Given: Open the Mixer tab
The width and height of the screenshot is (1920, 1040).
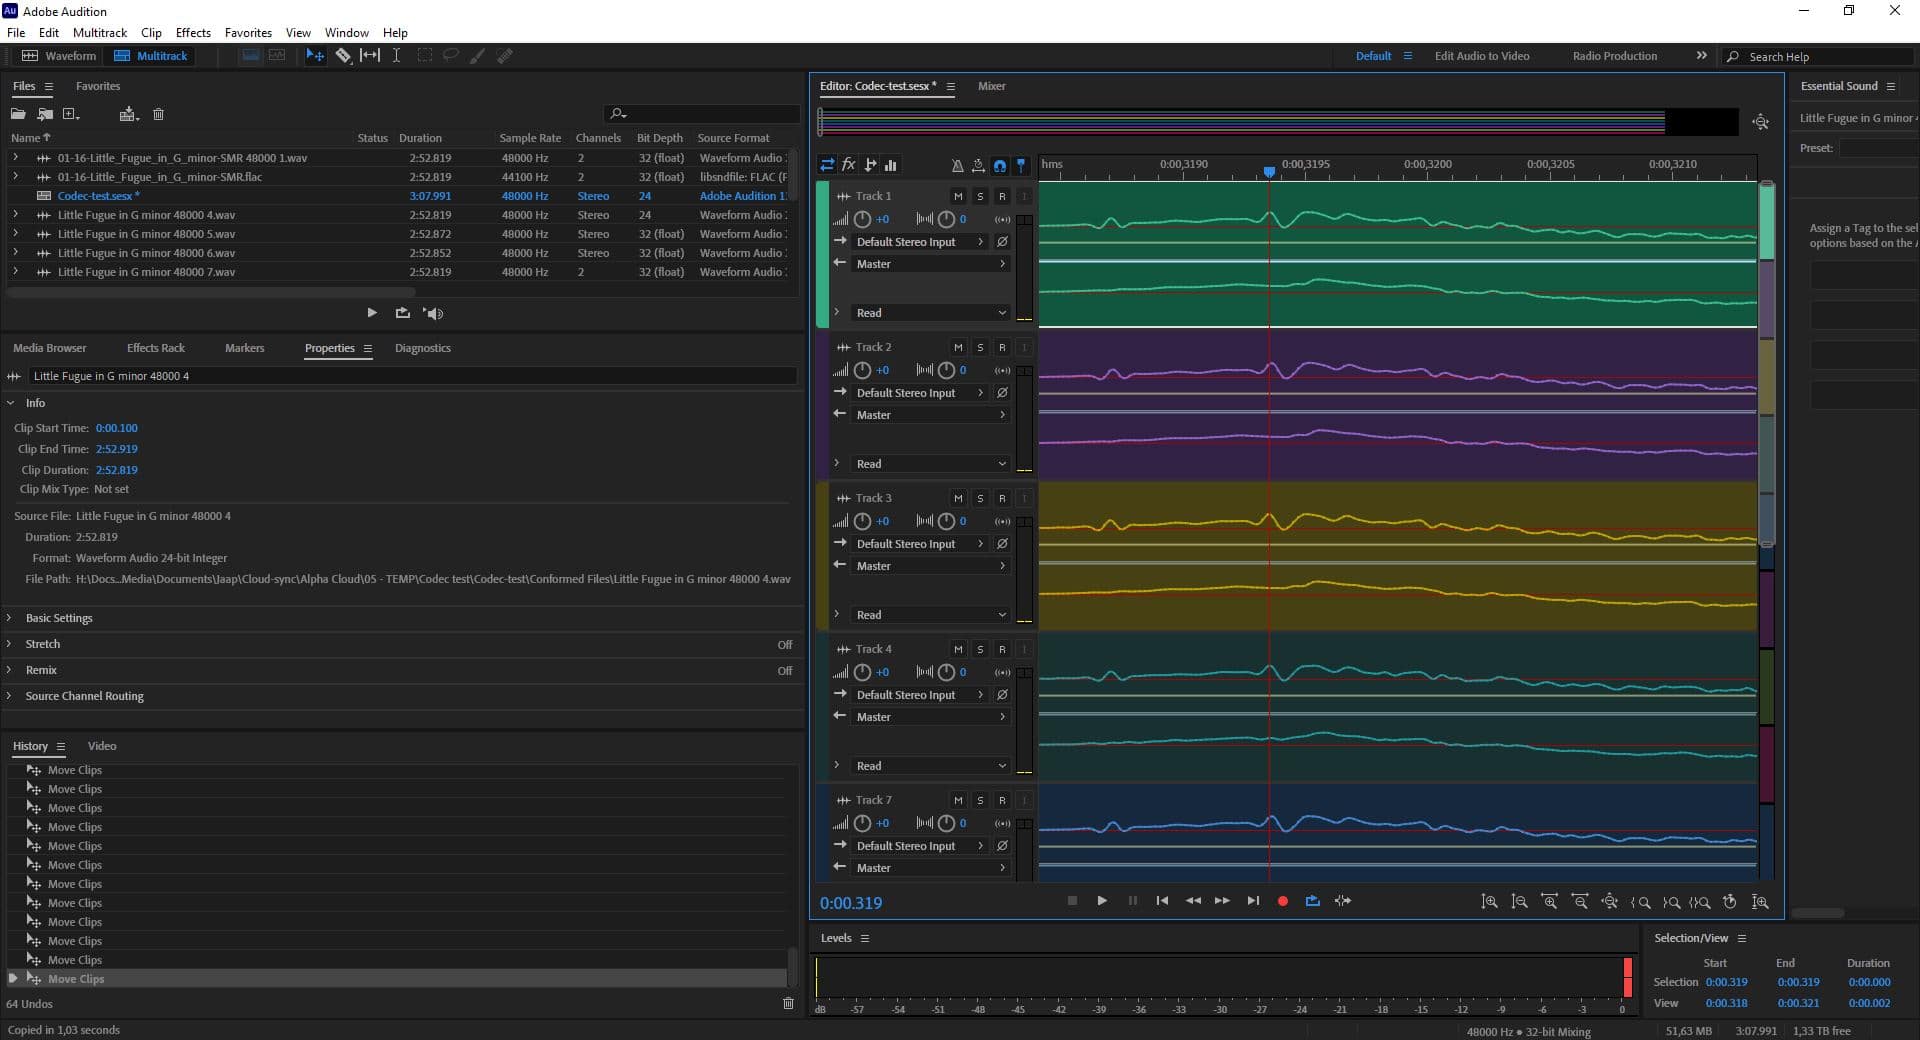Looking at the screenshot, I should [x=991, y=86].
